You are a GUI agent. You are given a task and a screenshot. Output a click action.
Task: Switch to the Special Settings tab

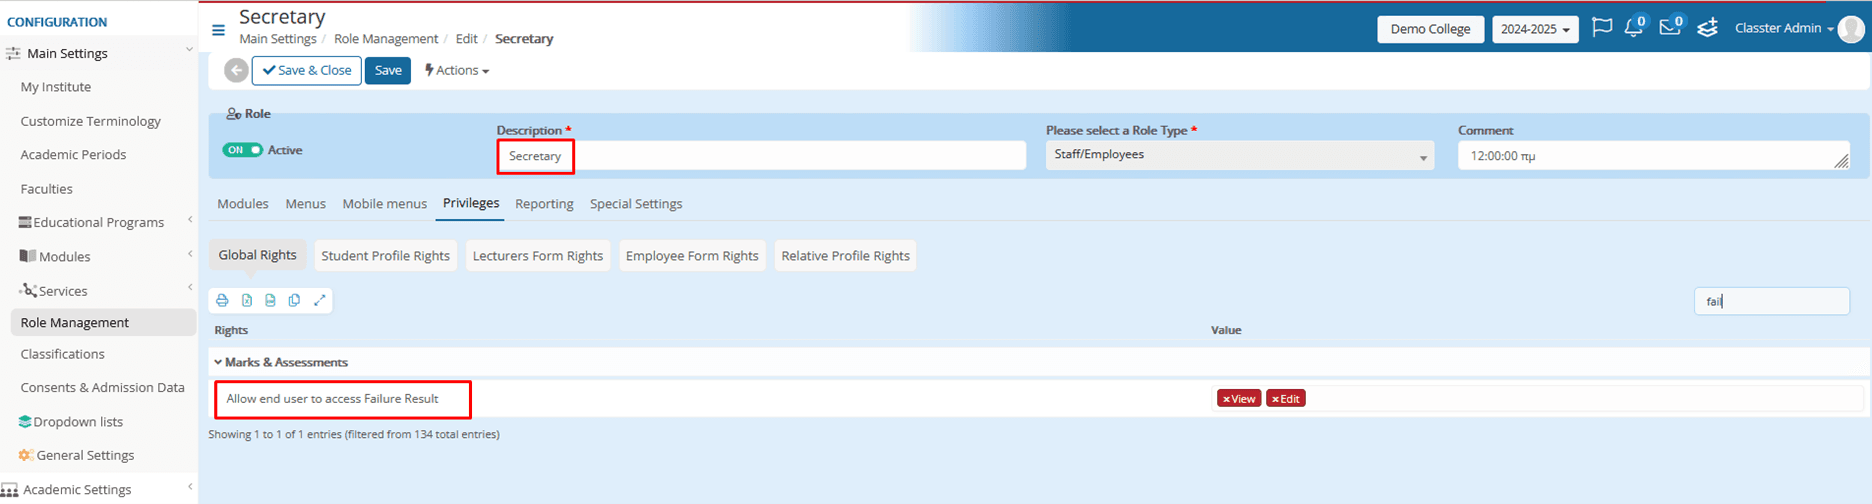point(636,203)
